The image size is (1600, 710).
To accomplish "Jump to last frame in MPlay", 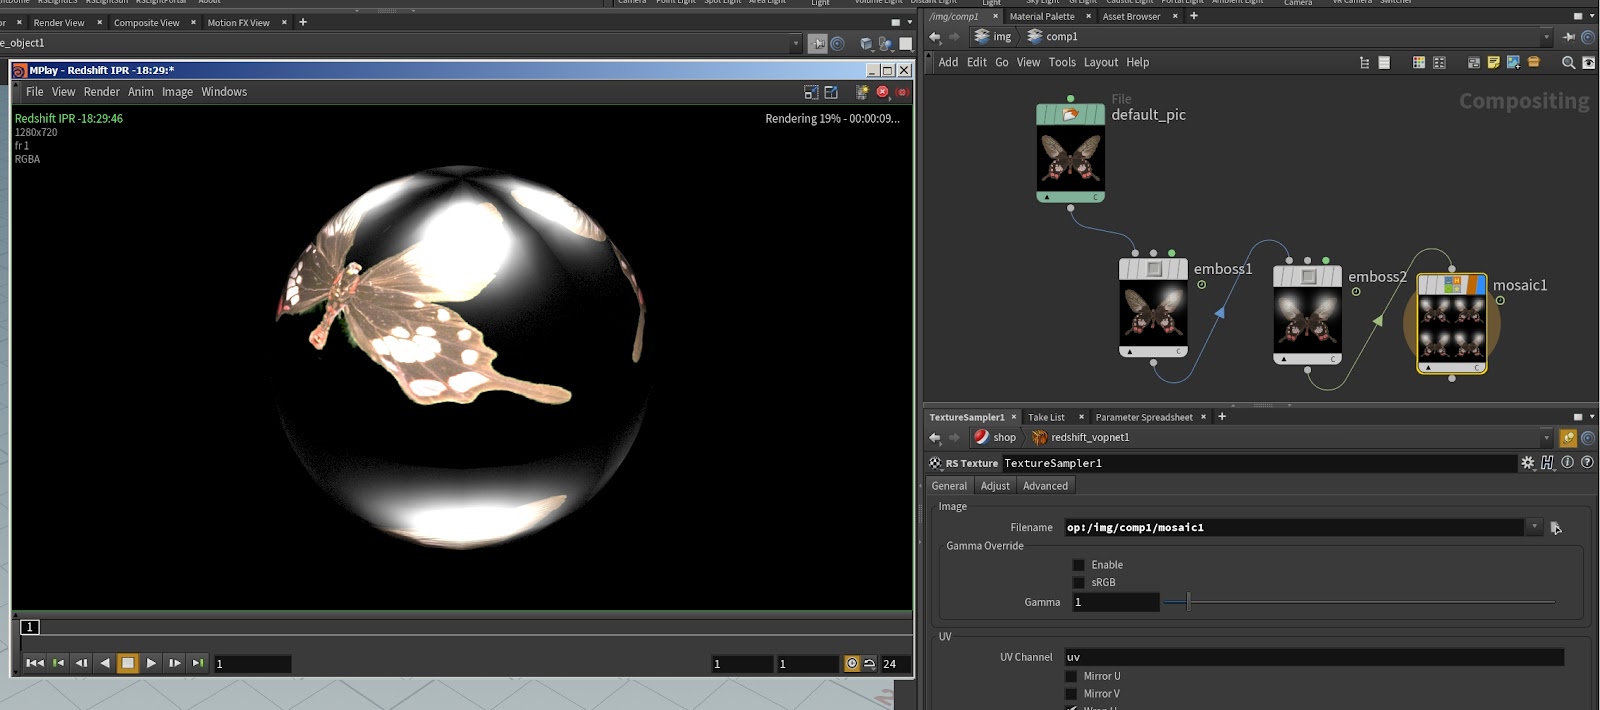I will 198,663.
